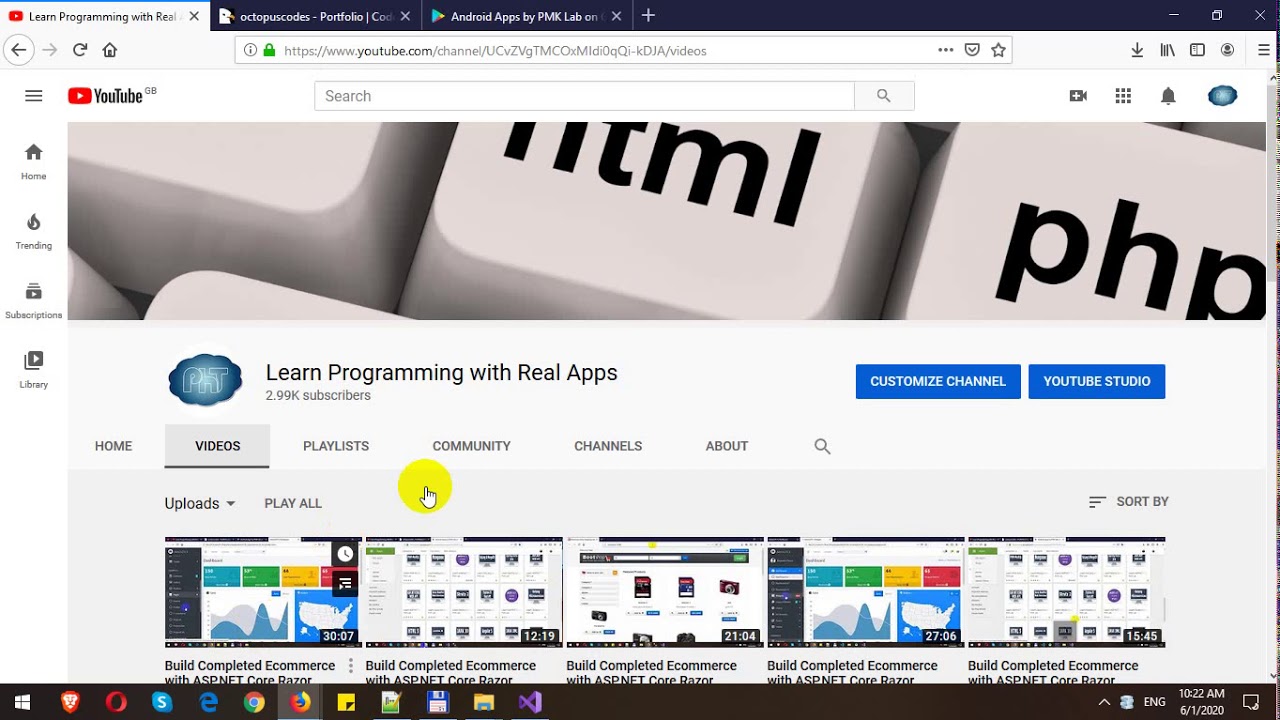Click the browser forward arrow
The image size is (1280, 720).
coord(50,50)
